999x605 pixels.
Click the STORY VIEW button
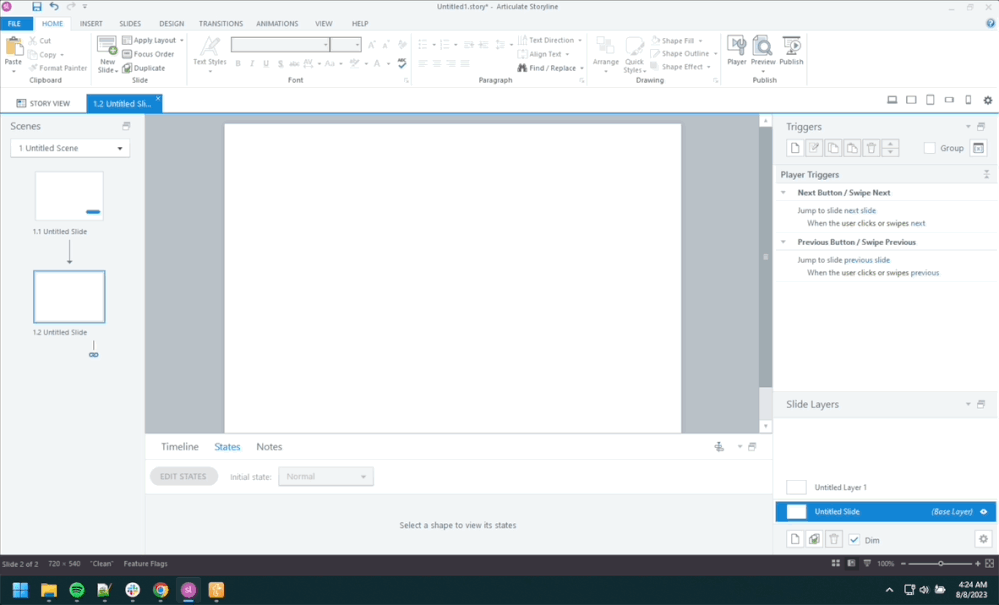click(x=43, y=103)
